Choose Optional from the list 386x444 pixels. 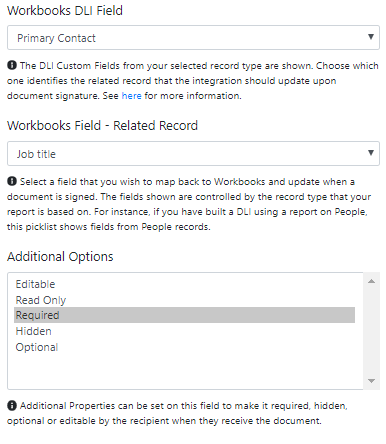184,347
